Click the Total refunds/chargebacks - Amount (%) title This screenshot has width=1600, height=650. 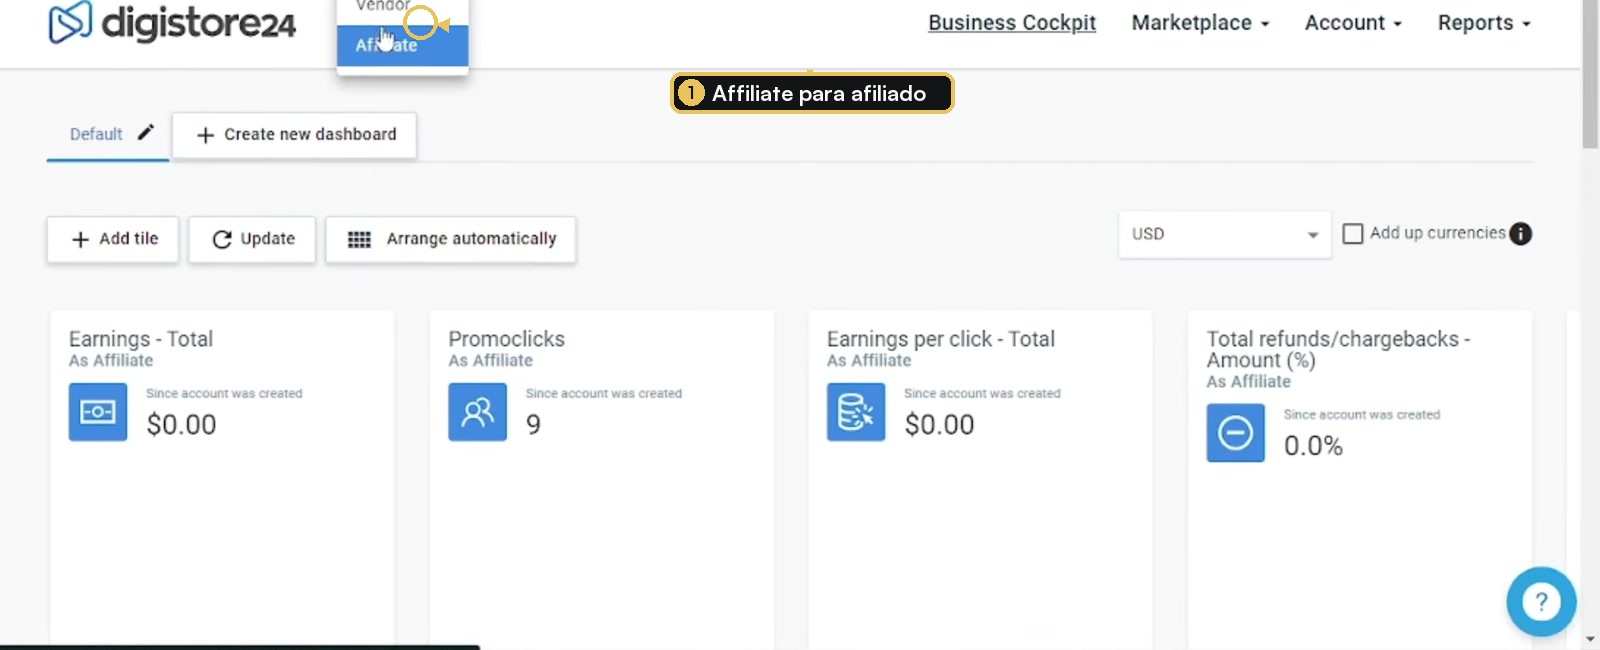pos(1338,349)
